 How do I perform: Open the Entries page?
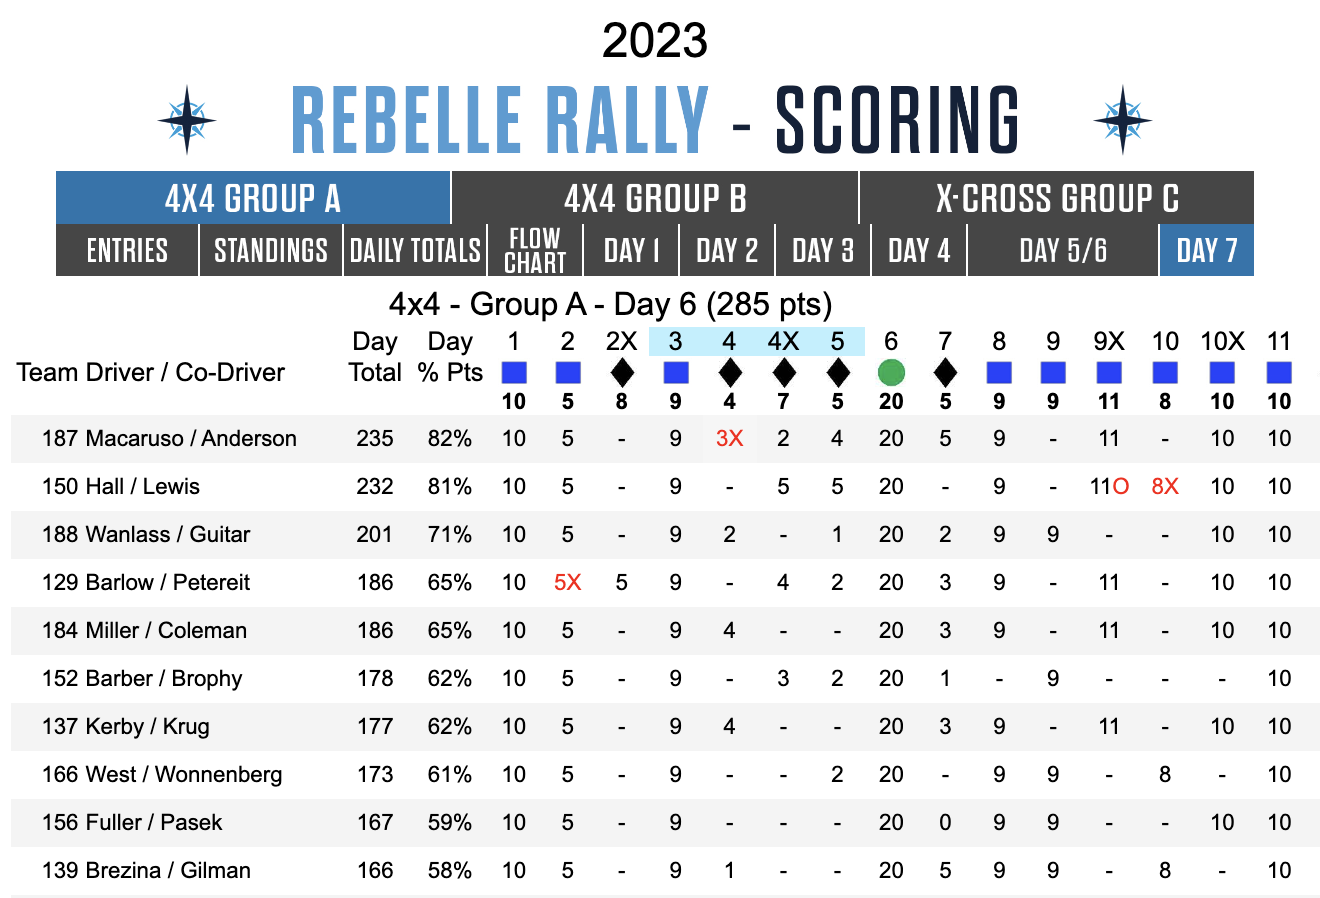pos(126,249)
